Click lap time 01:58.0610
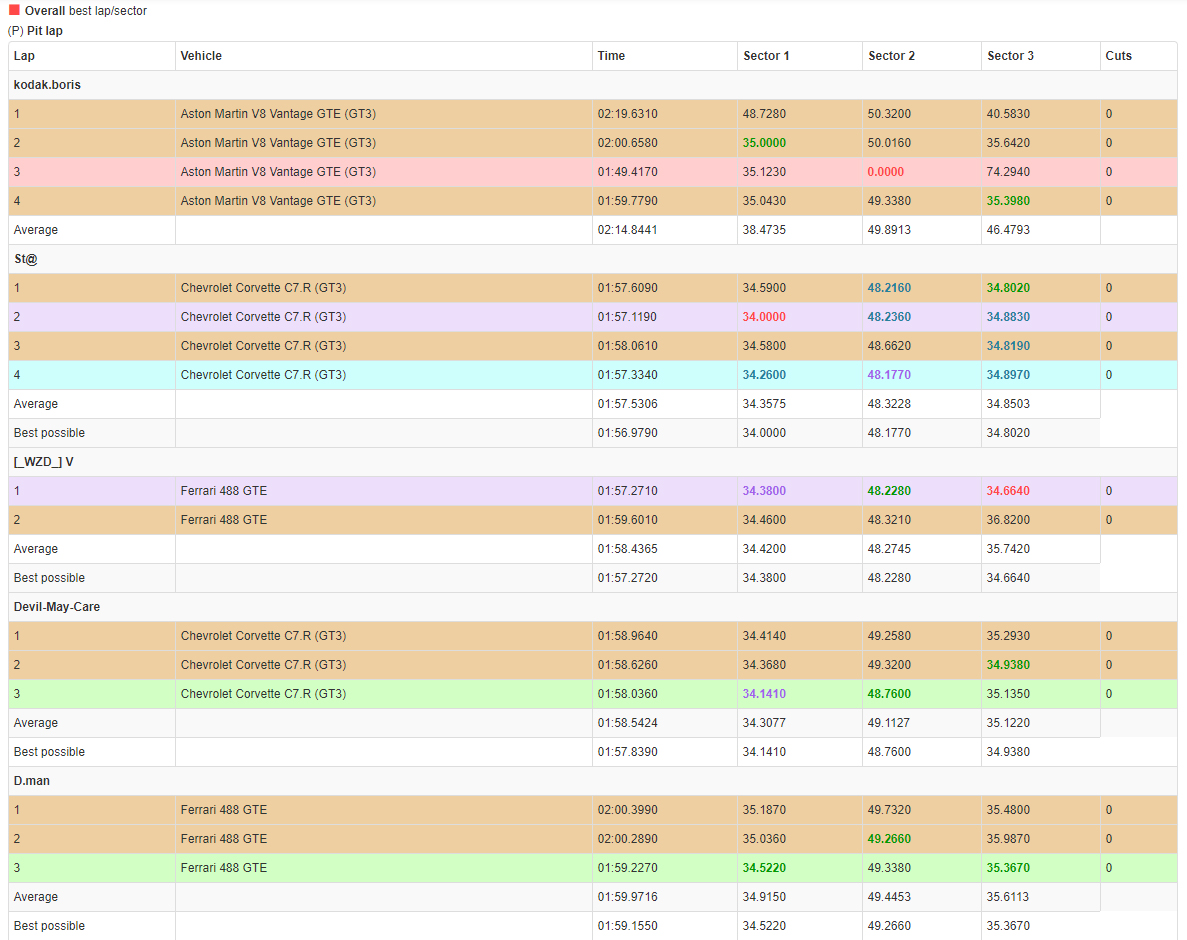1187x940 pixels. click(628, 346)
